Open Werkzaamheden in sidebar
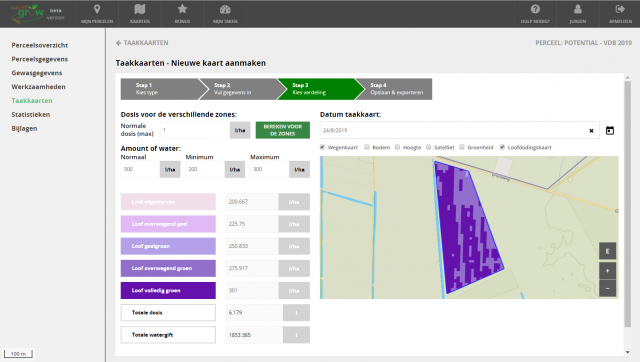640x362 pixels. (x=38, y=87)
